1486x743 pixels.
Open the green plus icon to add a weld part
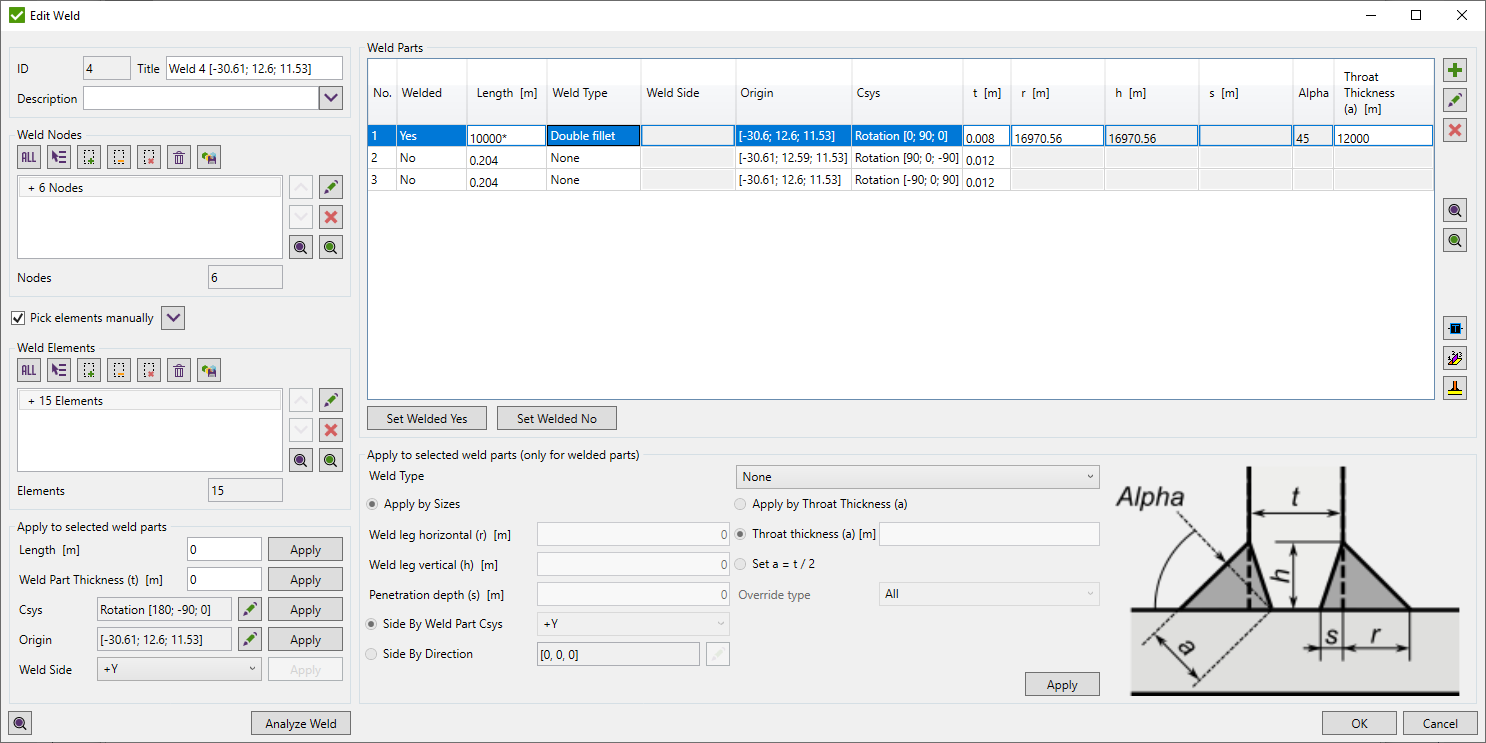tap(1455, 70)
